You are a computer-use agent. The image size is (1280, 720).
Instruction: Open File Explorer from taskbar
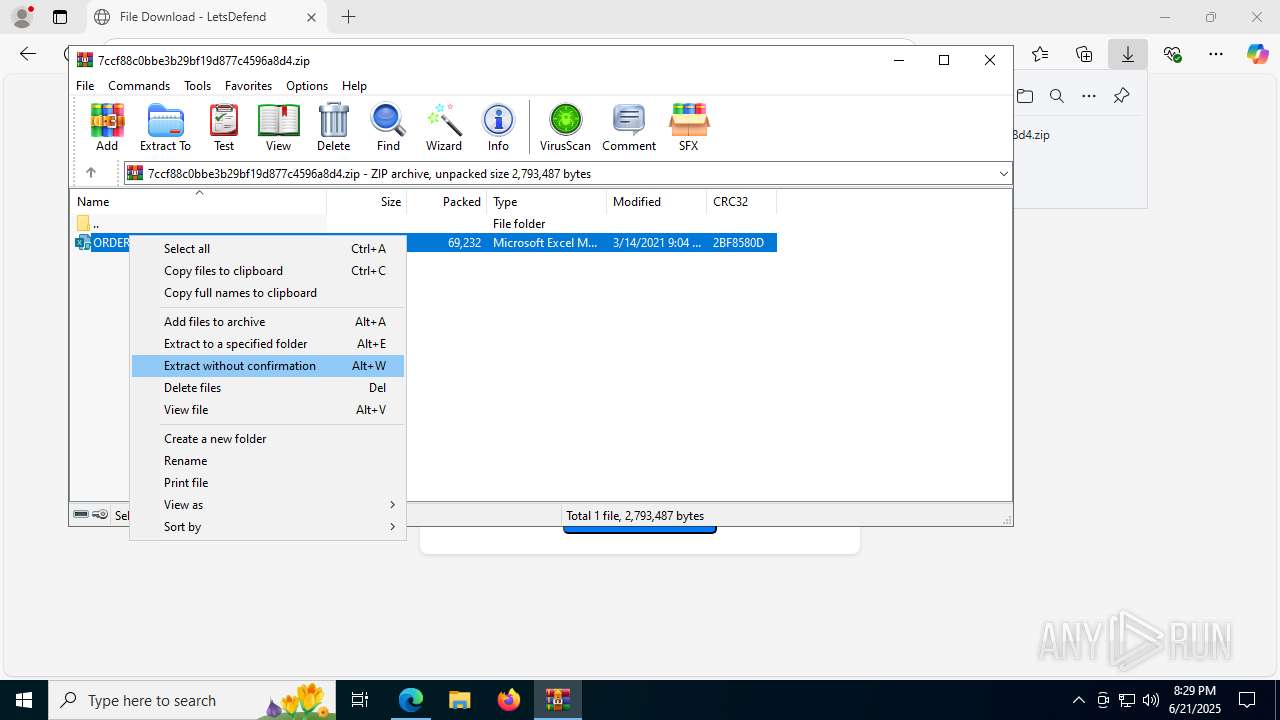pyautogui.click(x=459, y=700)
